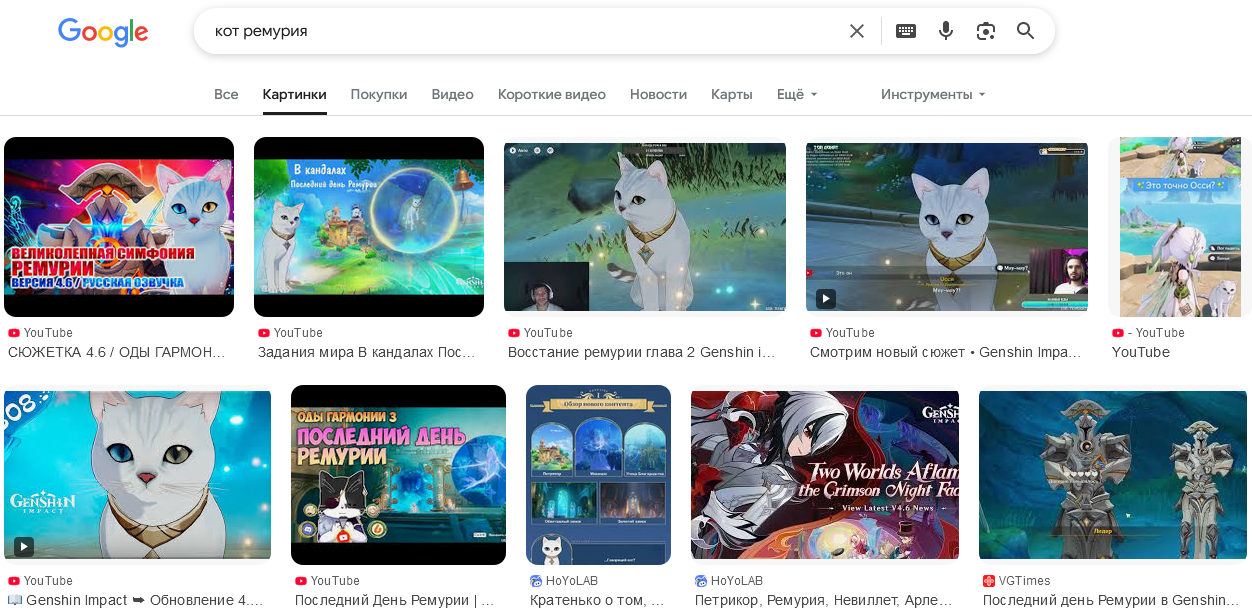Click the YouTube icon above 'Смотрим новый сюжет'
The width and height of the screenshot is (1252, 610).
[x=816, y=333]
